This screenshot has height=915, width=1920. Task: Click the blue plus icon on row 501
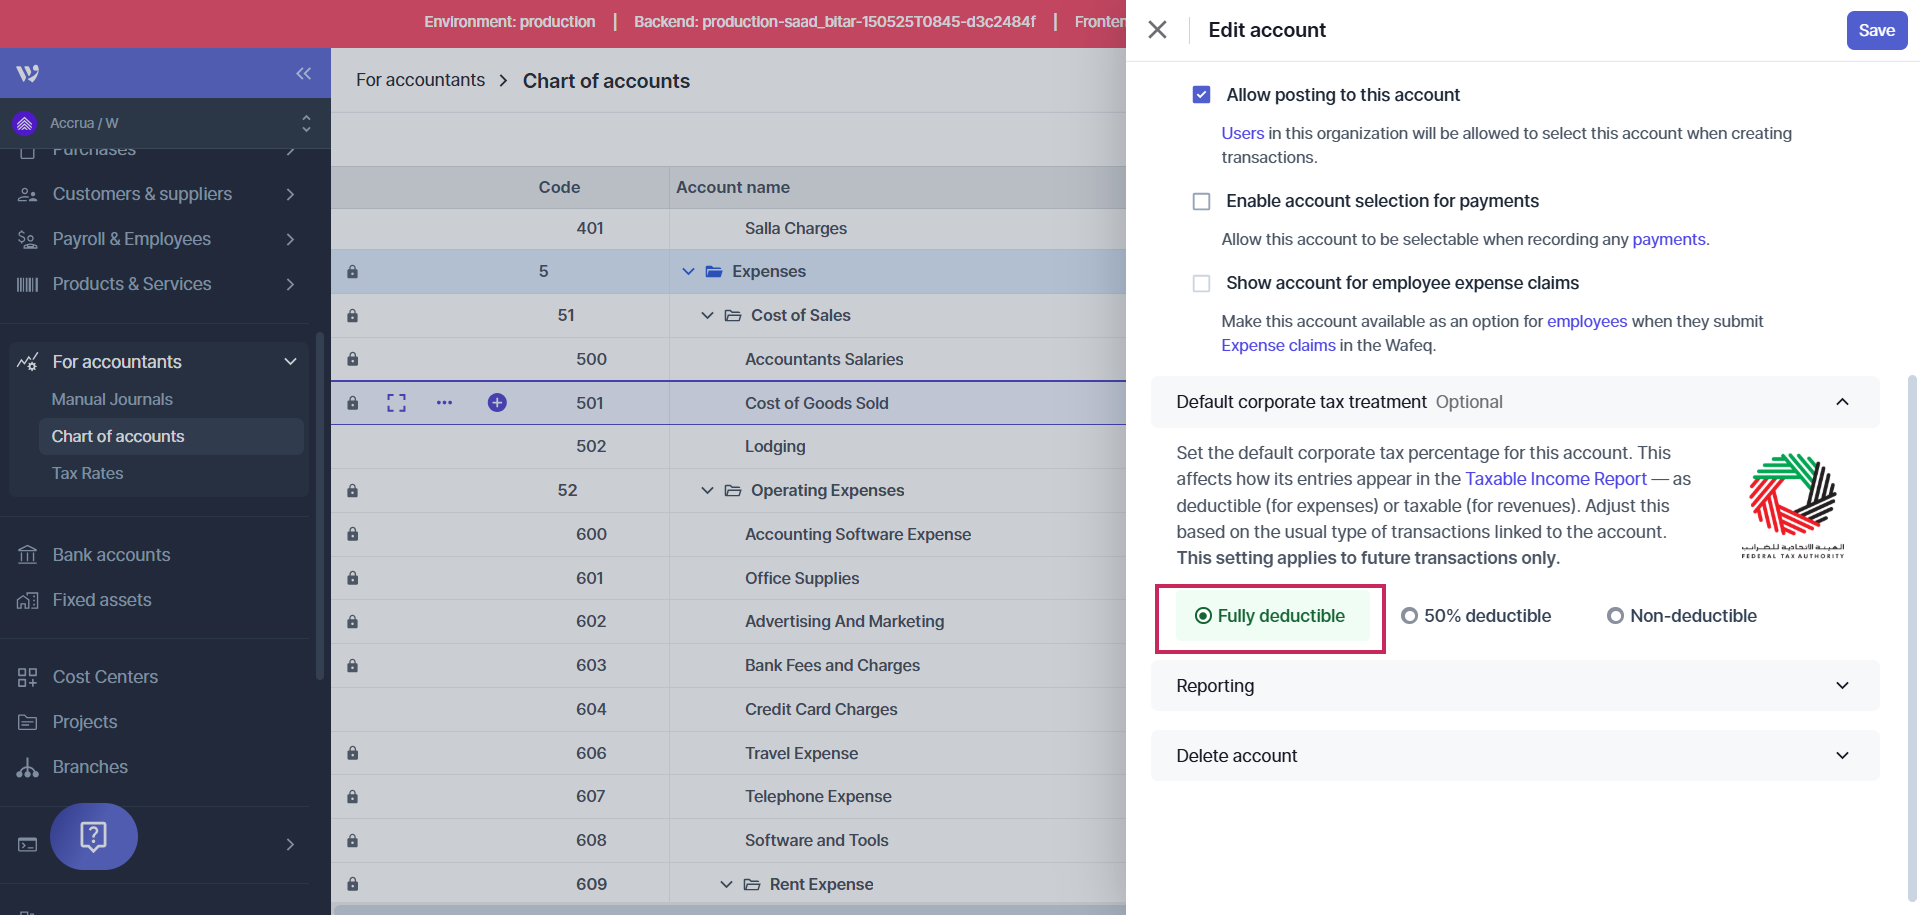coord(497,403)
